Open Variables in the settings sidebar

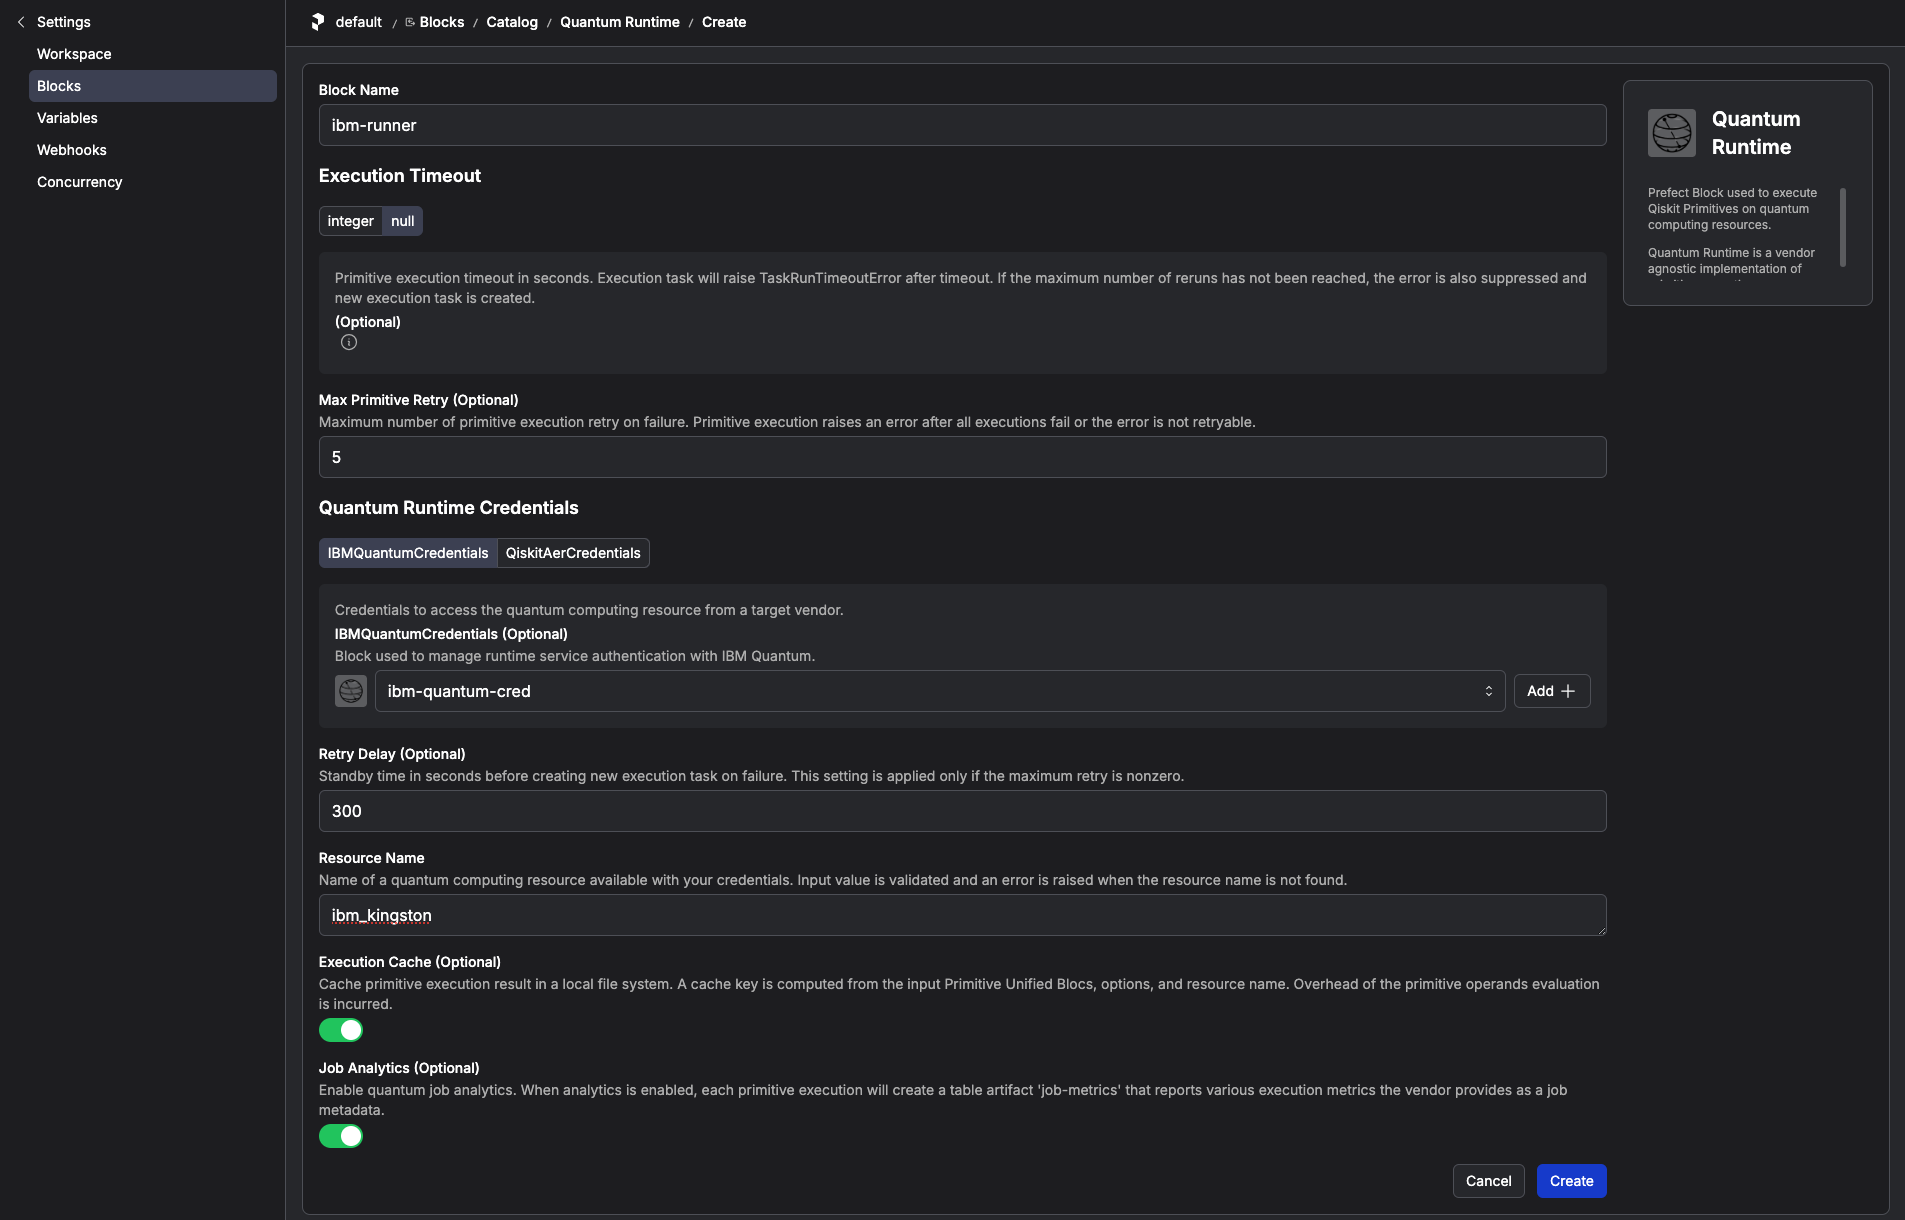(x=67, y=118)
